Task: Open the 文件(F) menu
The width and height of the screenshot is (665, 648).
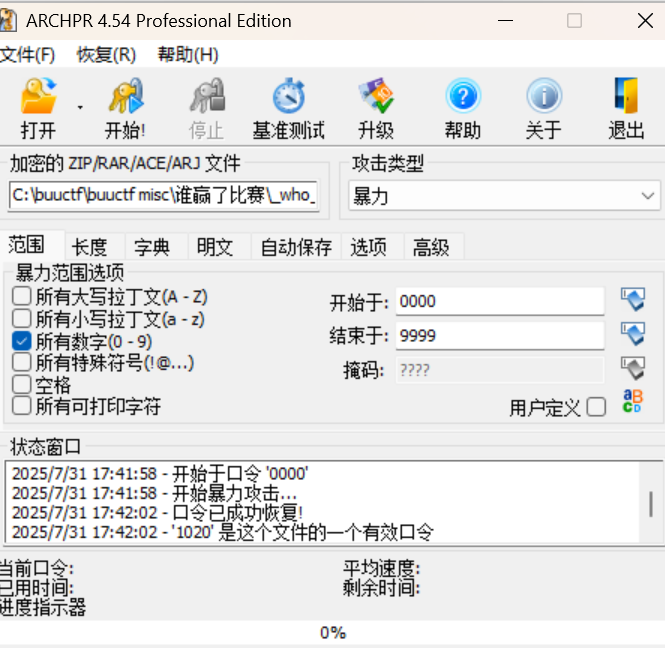Action: tap(28, 55)
